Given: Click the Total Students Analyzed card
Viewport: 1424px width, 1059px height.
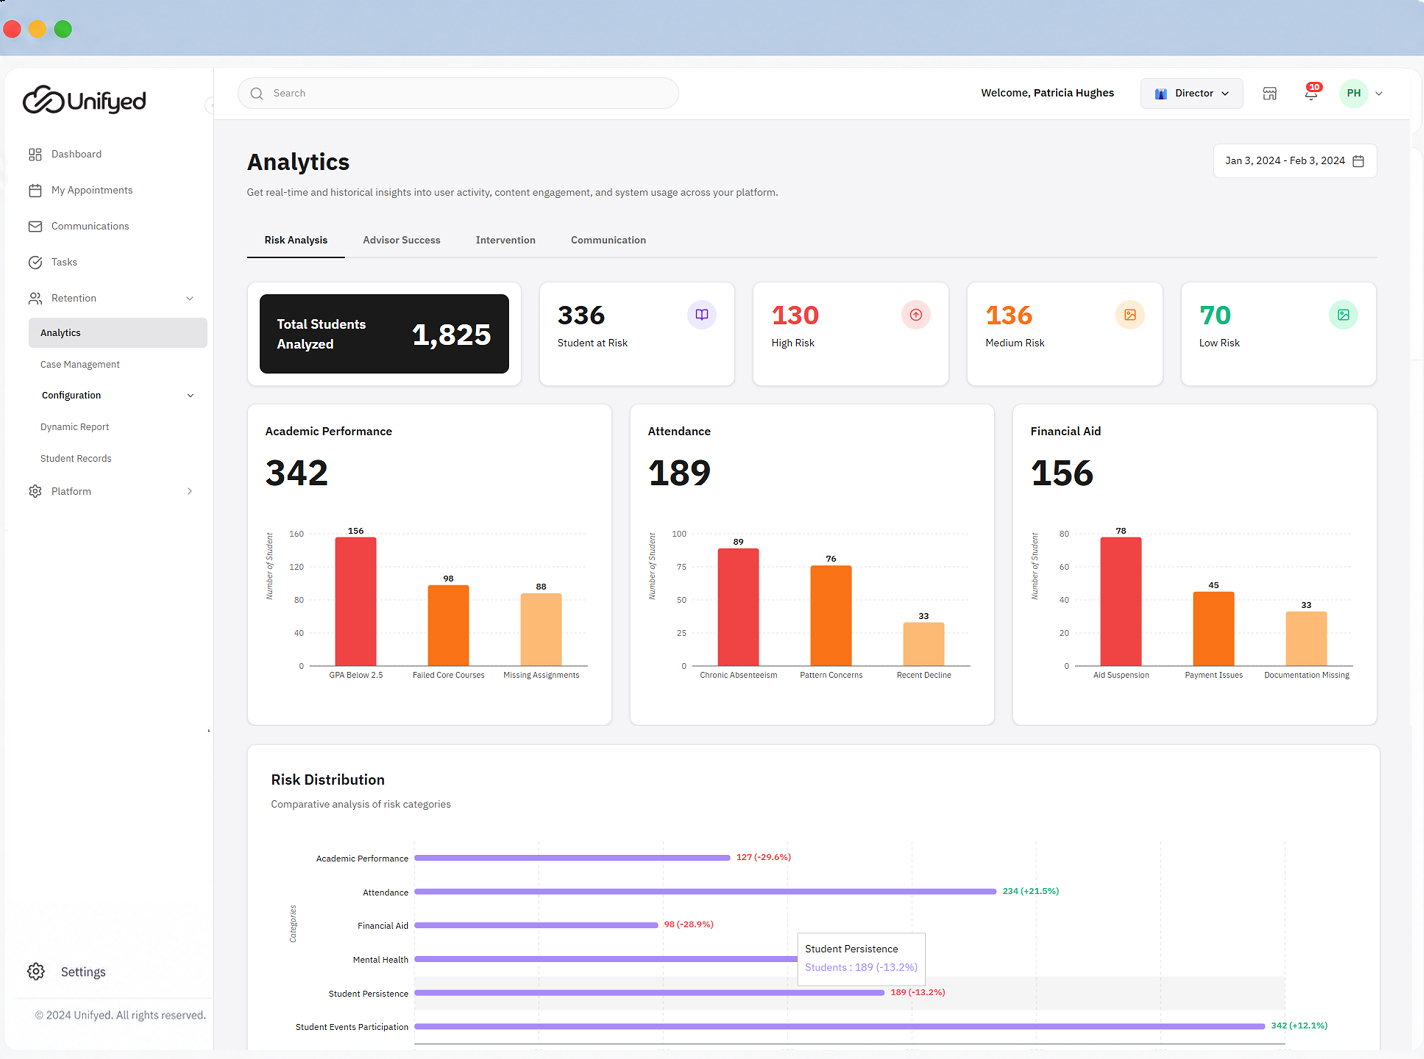Looking at the screenshot, I should click(x=384, y=334).
